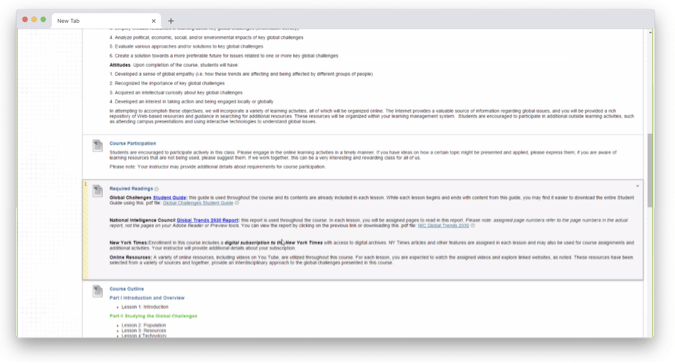Open the Course Outline heading link
Screen dimensions: 675x363
coord(127,289)
